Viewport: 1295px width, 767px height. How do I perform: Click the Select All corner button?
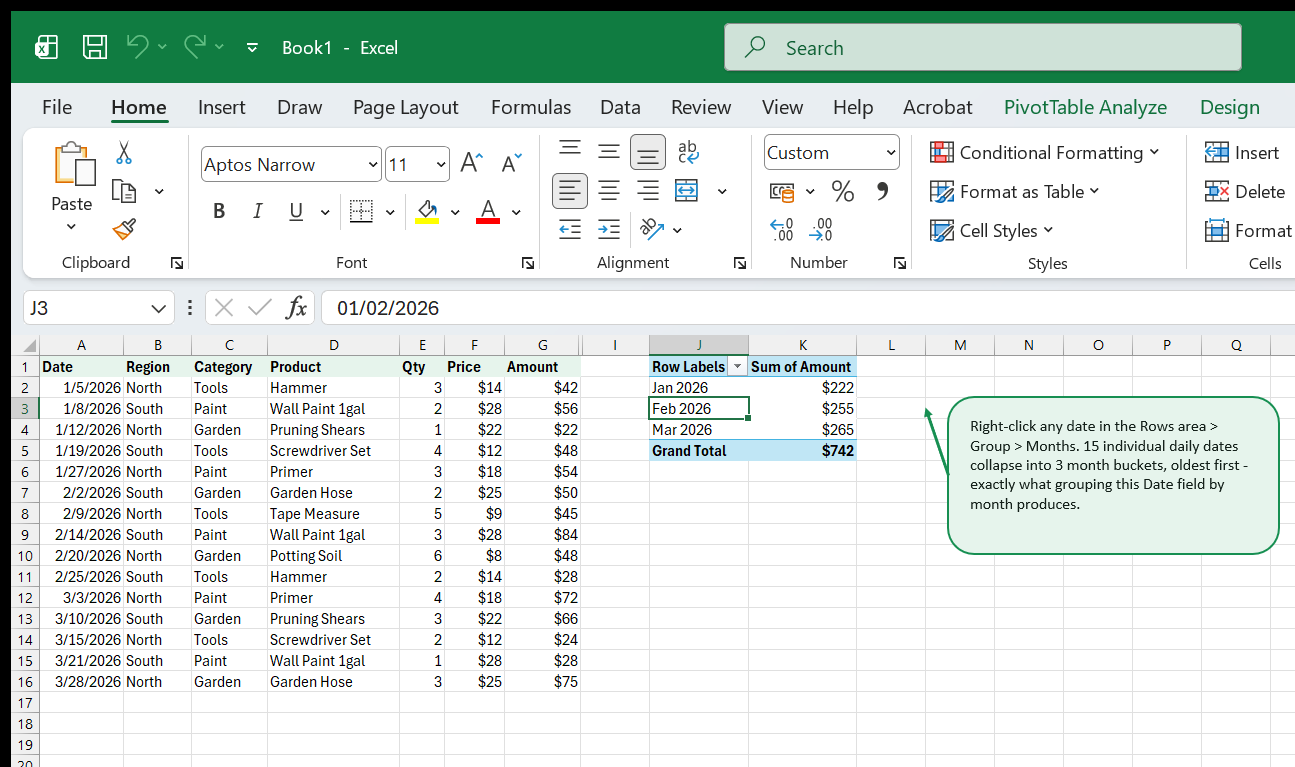click(26, 346)
